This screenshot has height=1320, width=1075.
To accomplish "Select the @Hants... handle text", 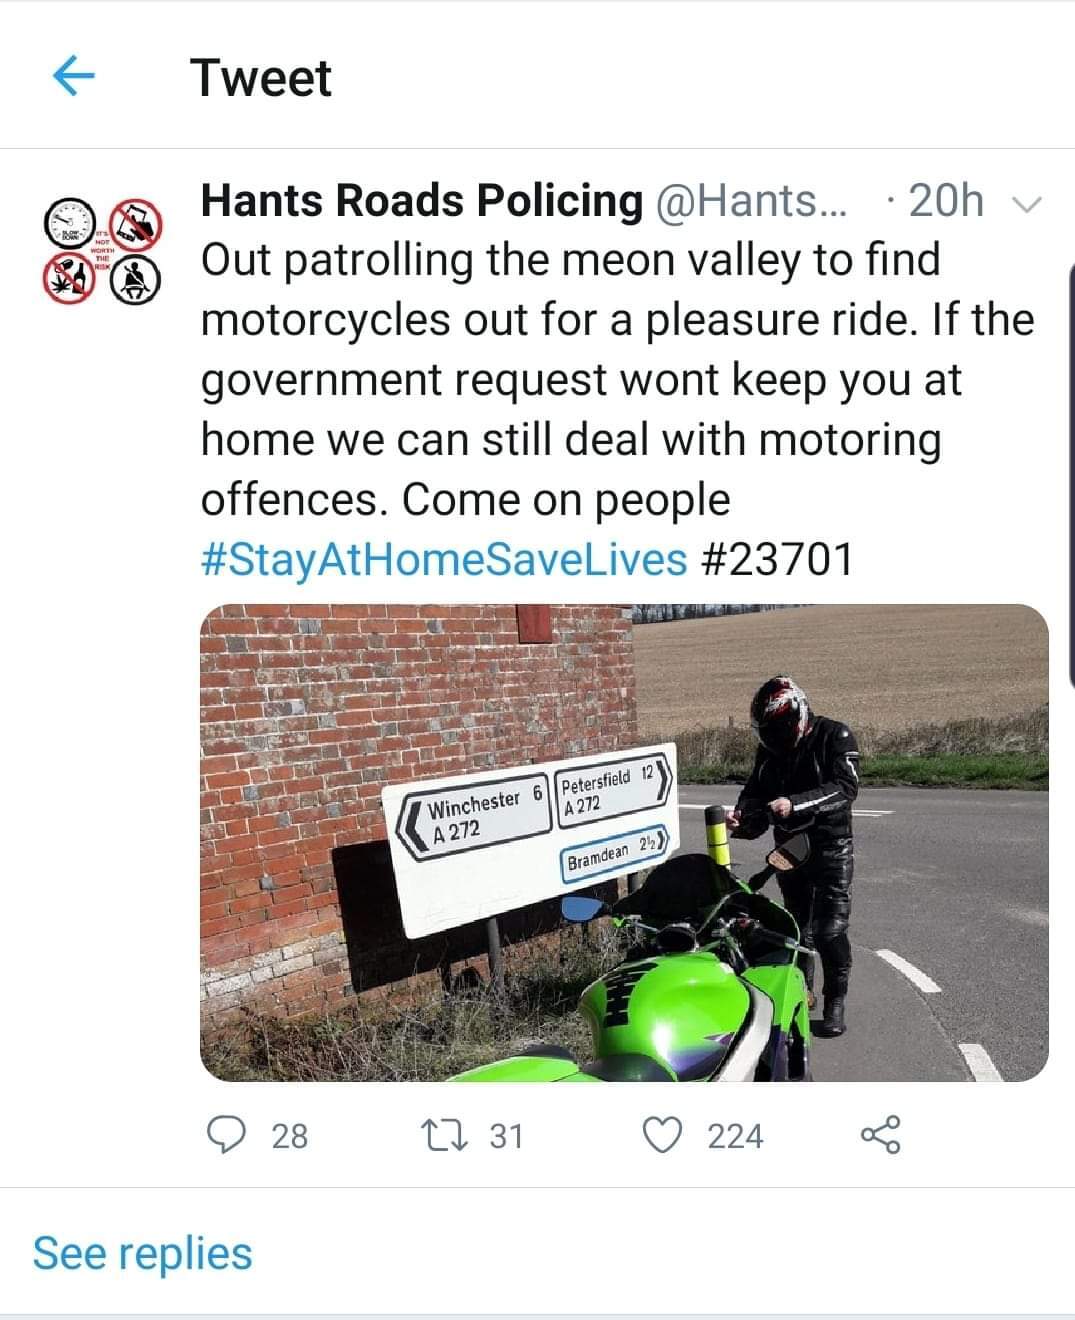I will coord(750,200).
